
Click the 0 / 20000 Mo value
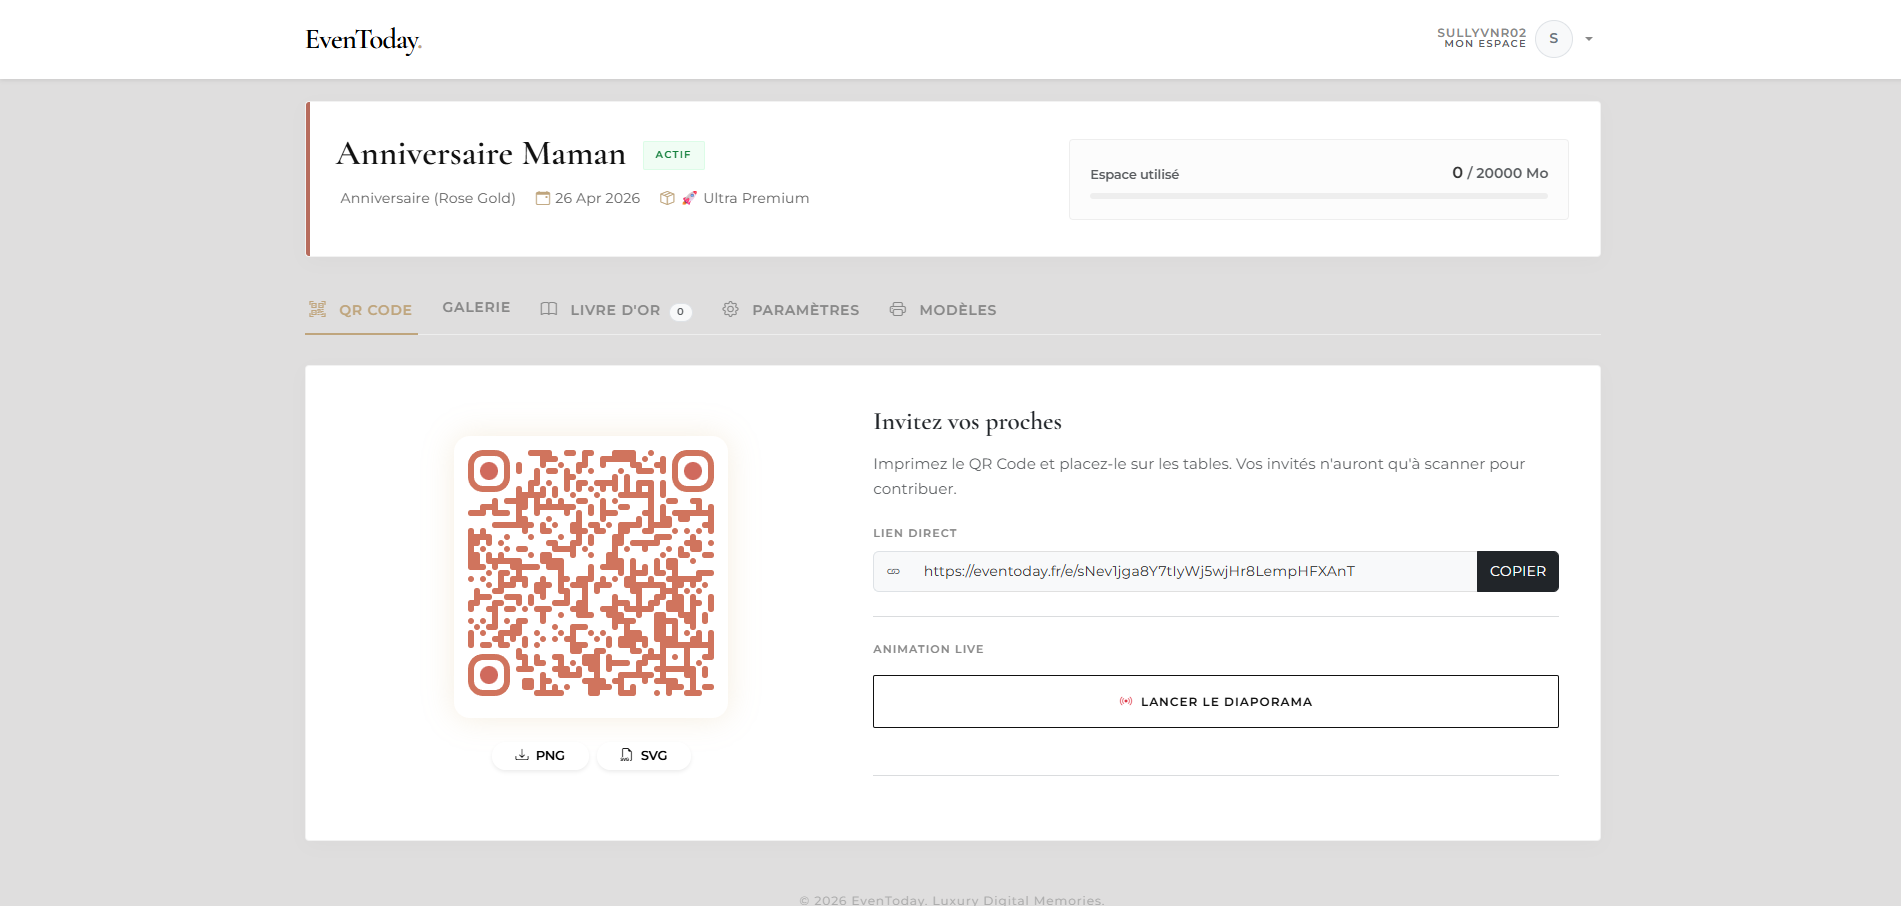click(x=1500, y=173)
